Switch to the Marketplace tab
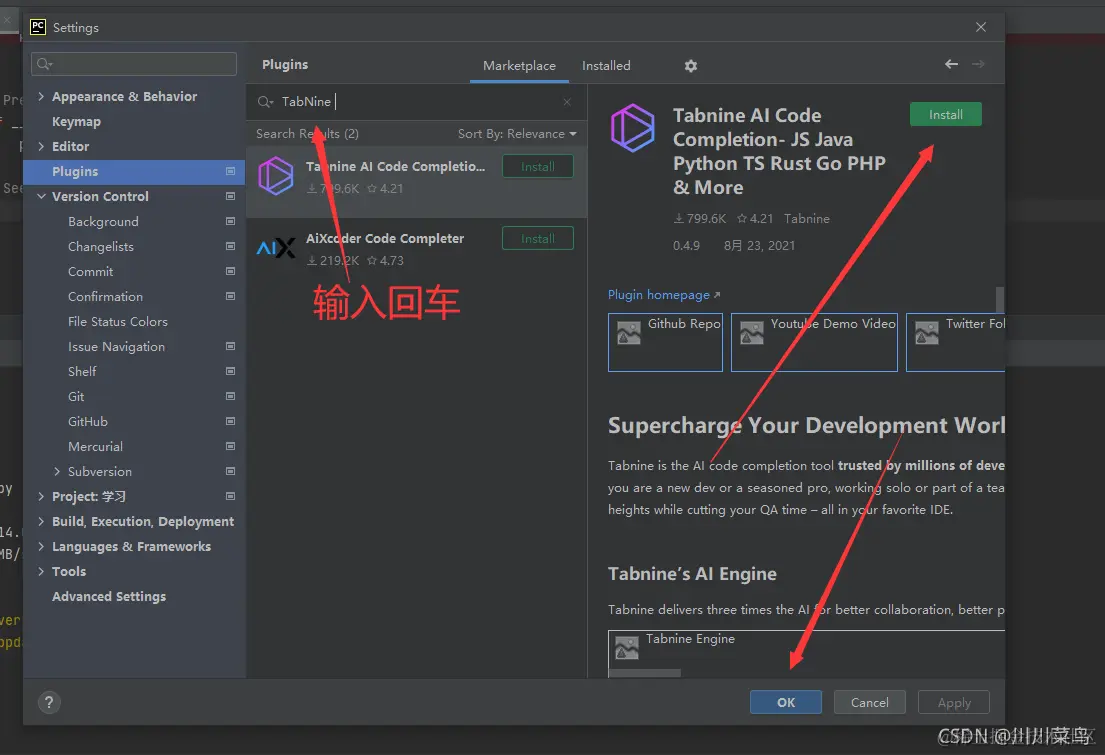Screen dimensions: 1105x755 [x=519, y=66]
